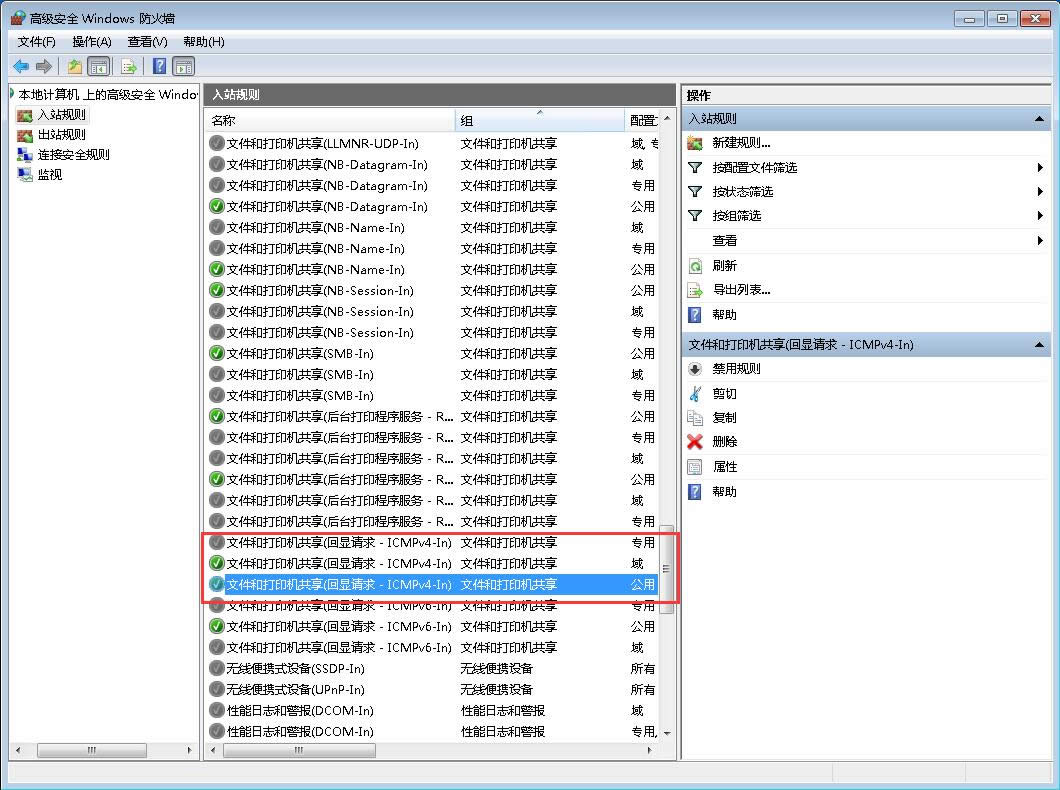Disable the selected rule via 禁用规则

tap(736, 369)
